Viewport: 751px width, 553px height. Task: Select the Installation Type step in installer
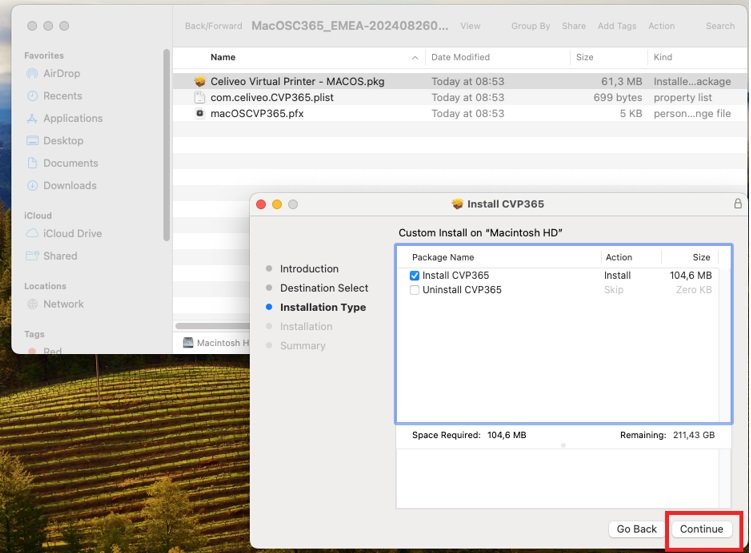coord(323,307)
